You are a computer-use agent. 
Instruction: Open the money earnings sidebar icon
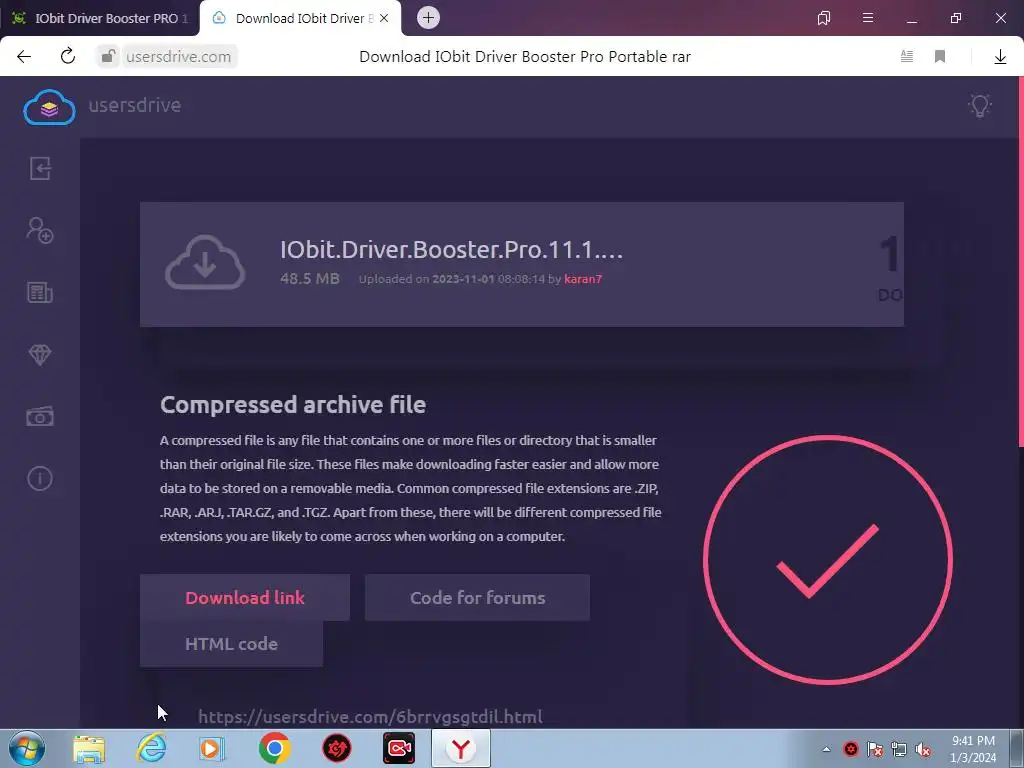40,417
